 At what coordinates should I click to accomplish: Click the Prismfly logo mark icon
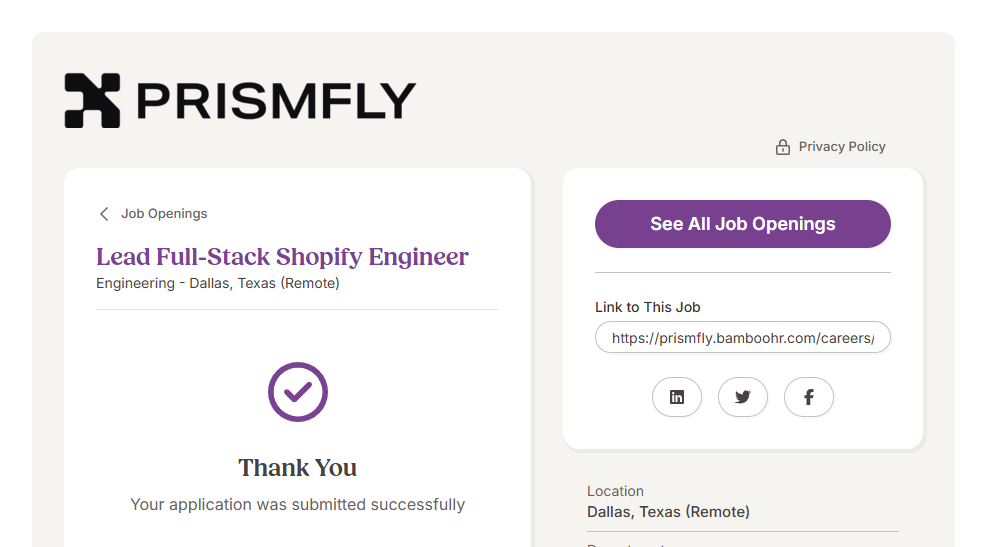(92, 100)
